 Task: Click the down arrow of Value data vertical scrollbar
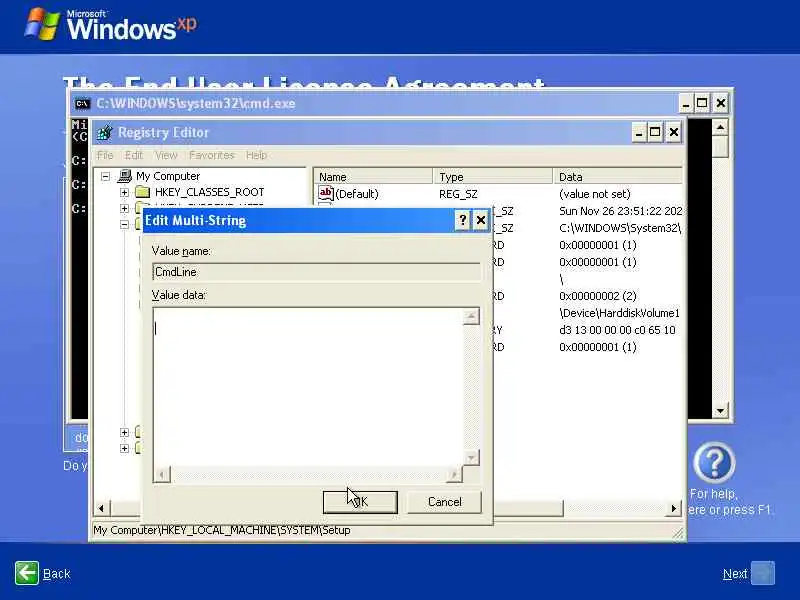pos(471,457)
